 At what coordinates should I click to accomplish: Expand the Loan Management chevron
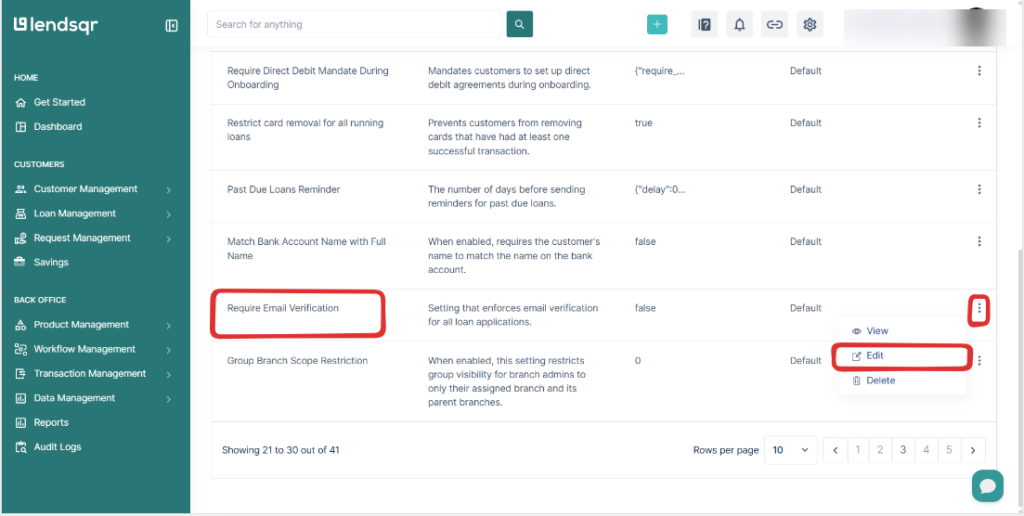pyautogui.click(x=168, y=214)
